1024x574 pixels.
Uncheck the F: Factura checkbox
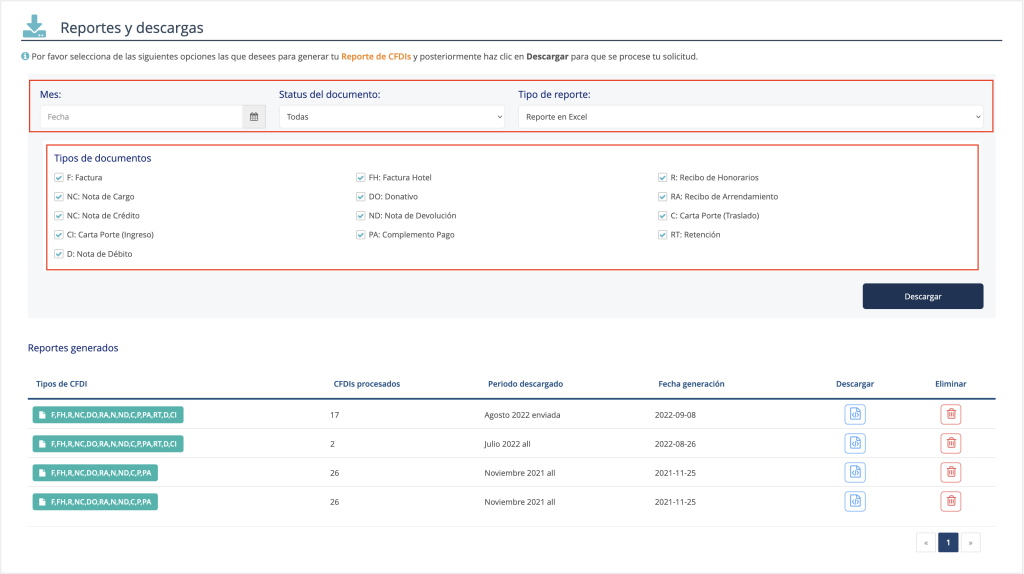click(59, 178)
